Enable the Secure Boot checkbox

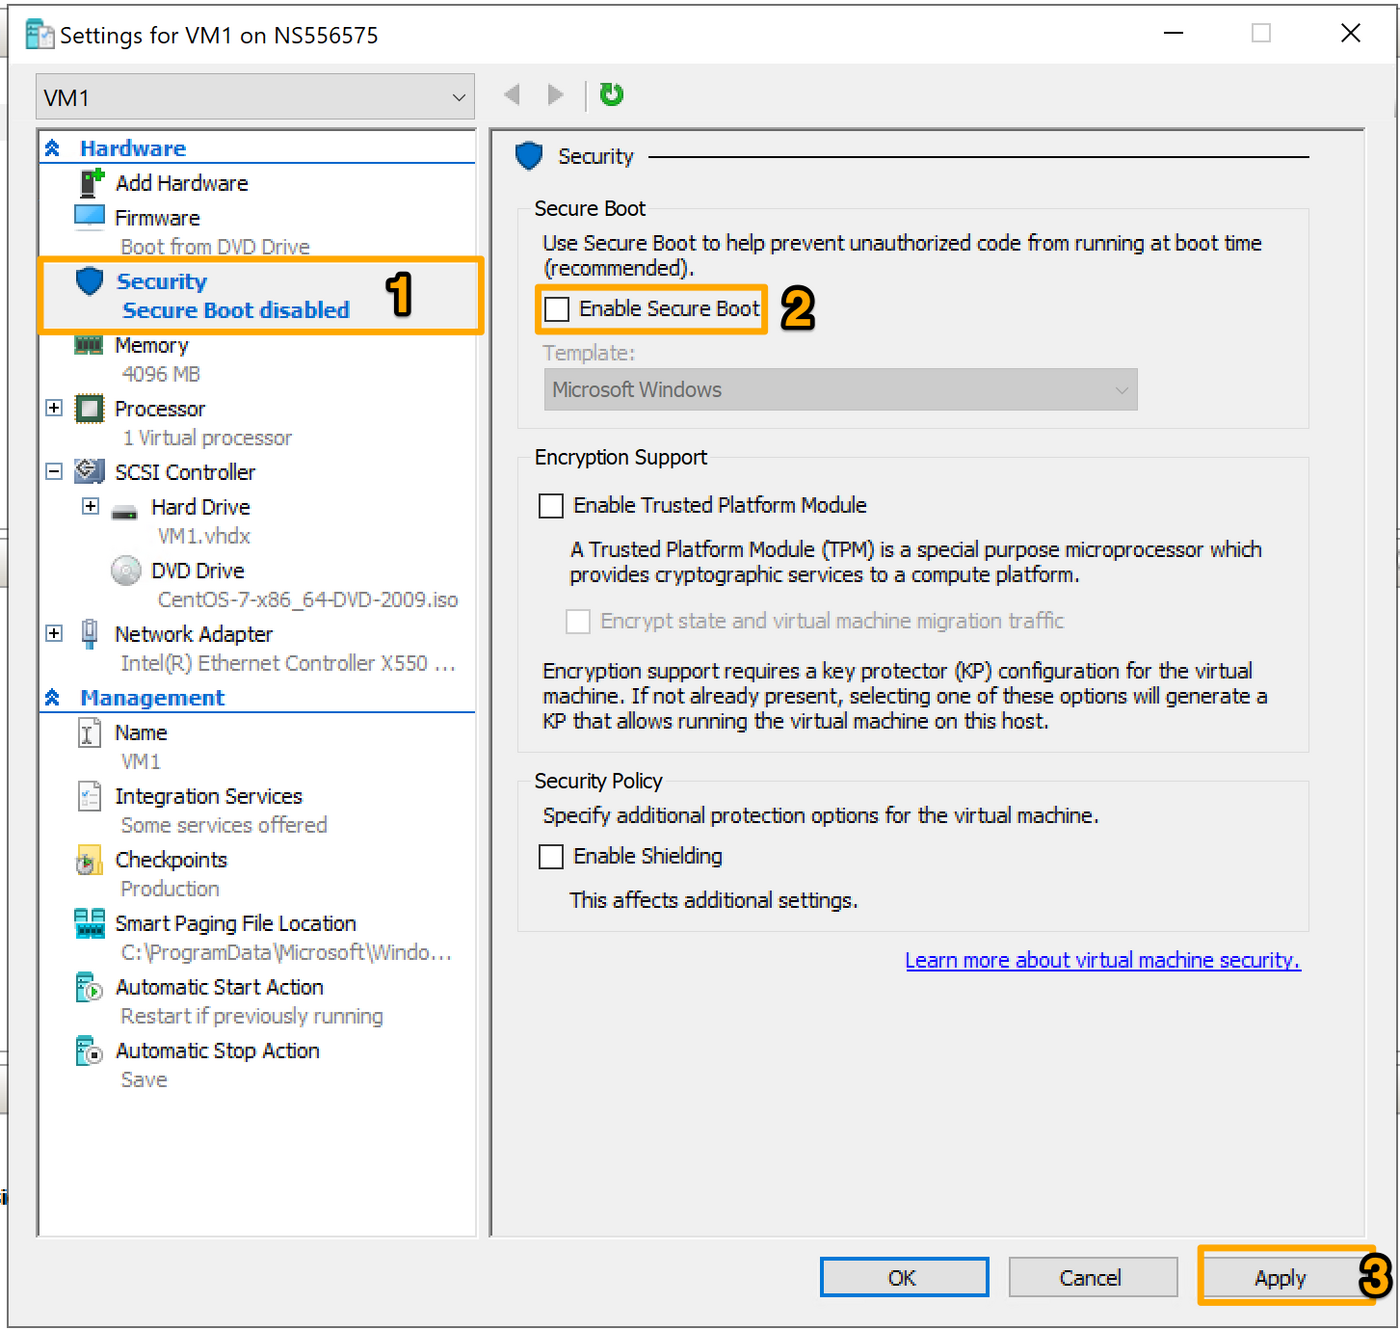[x=556, y=309]
